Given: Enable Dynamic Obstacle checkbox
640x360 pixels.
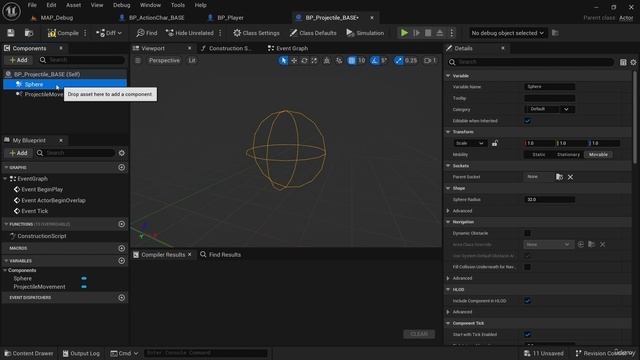Looking at the screenshot, I should point(527,233).
